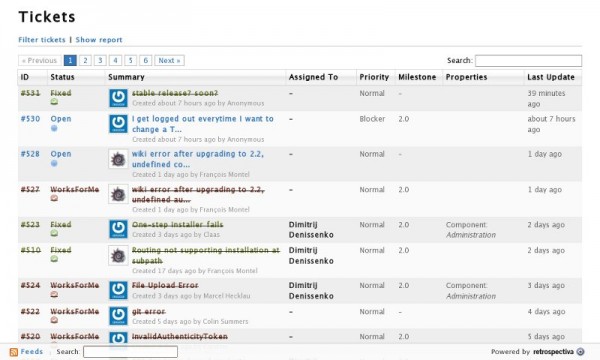Click green status bubble for ticket #523
Viewport: 600px width, 360px height.
(x=54, y=233)
